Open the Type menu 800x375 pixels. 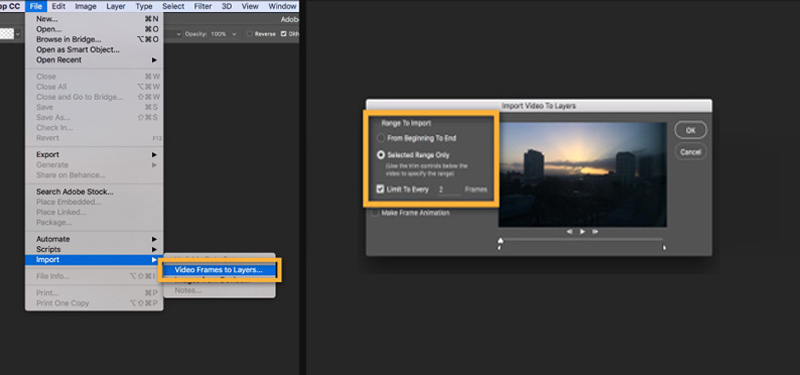(x=144, y=6)
